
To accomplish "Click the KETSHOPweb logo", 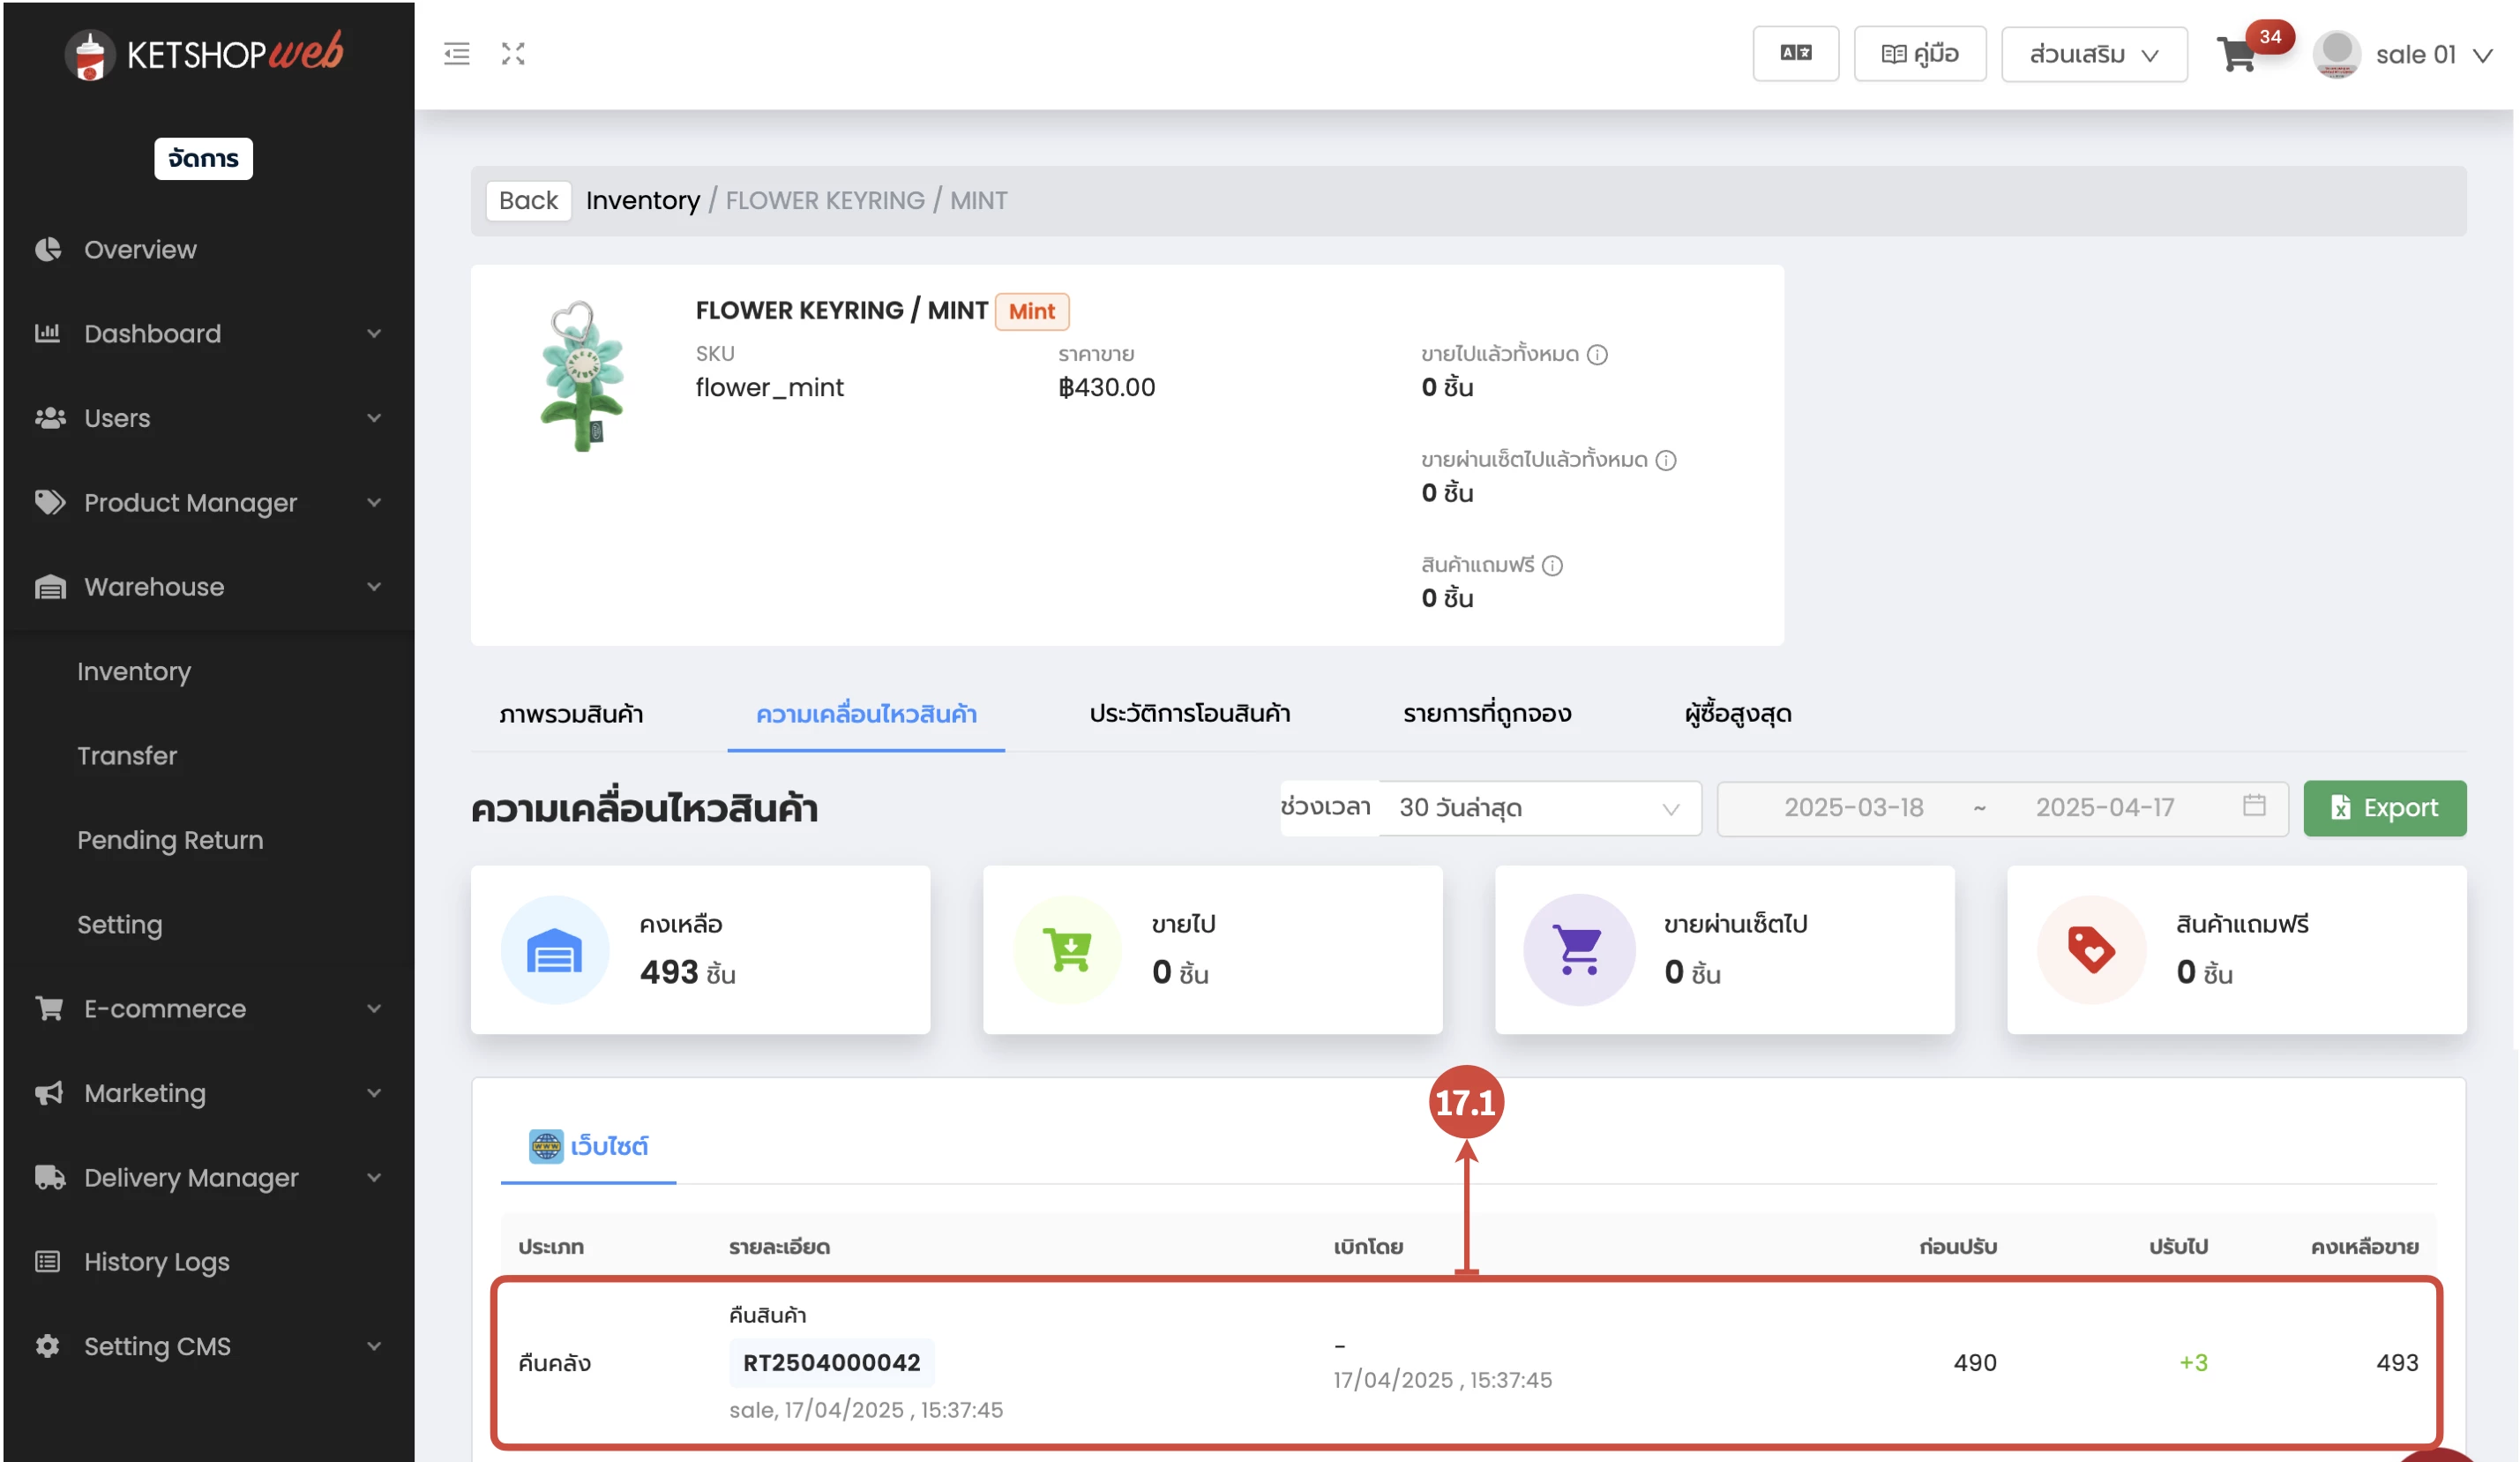I will pyautogui.click(x=205, y=54).
